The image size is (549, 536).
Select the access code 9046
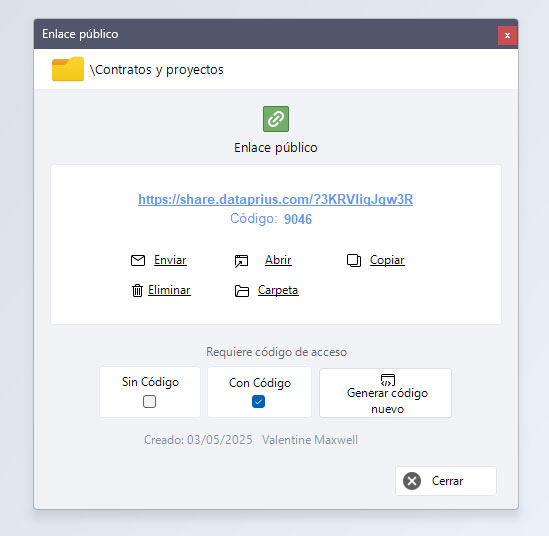click(298, 219)
